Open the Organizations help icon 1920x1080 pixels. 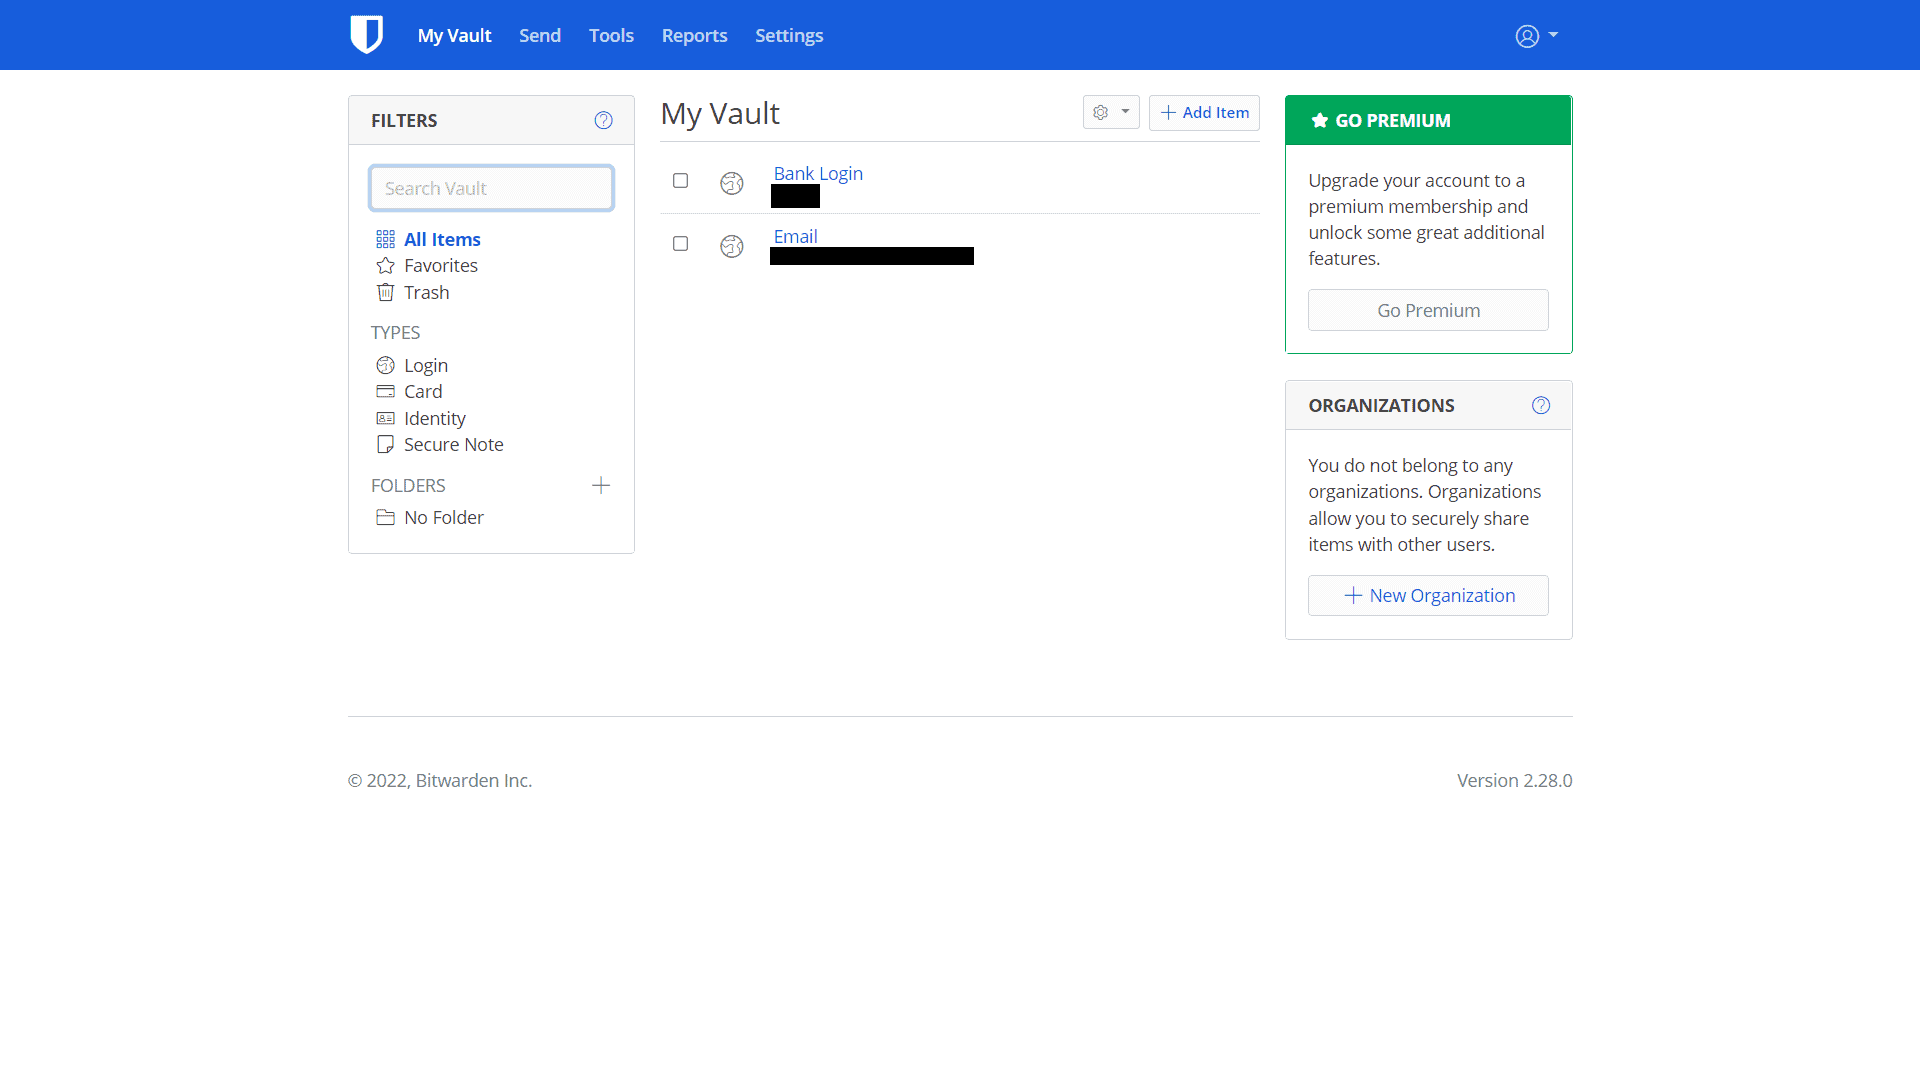point(1541,405)
